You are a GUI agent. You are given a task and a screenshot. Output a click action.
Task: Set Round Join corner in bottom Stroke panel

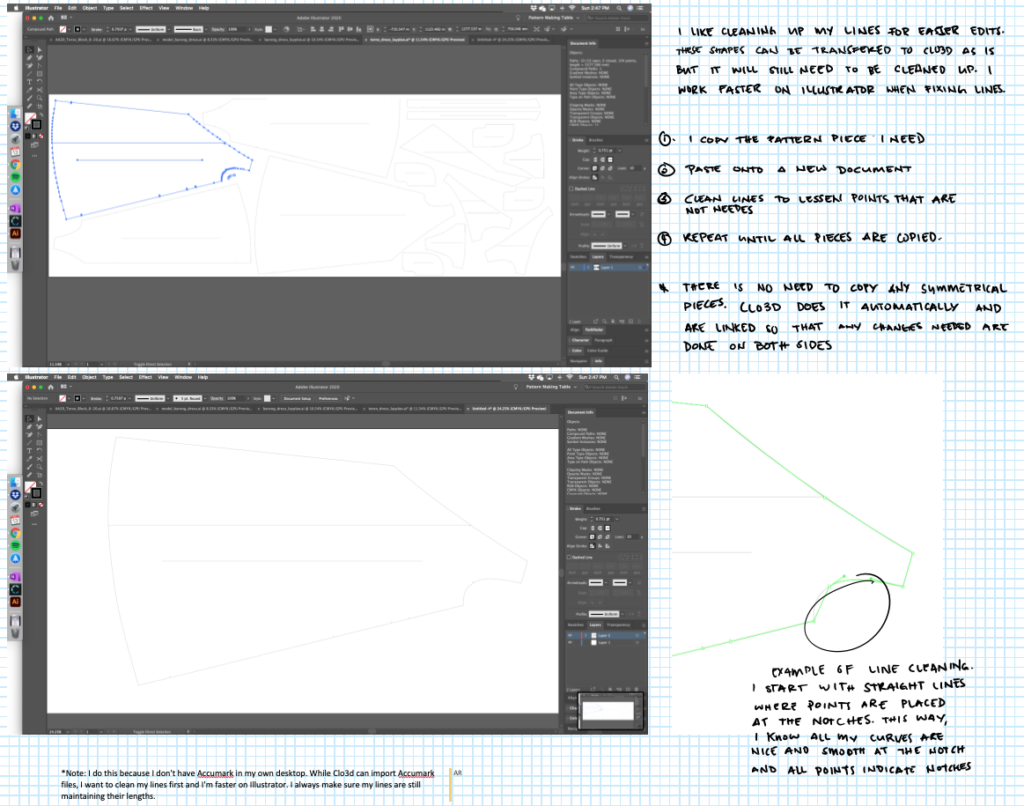click(600, 537)
